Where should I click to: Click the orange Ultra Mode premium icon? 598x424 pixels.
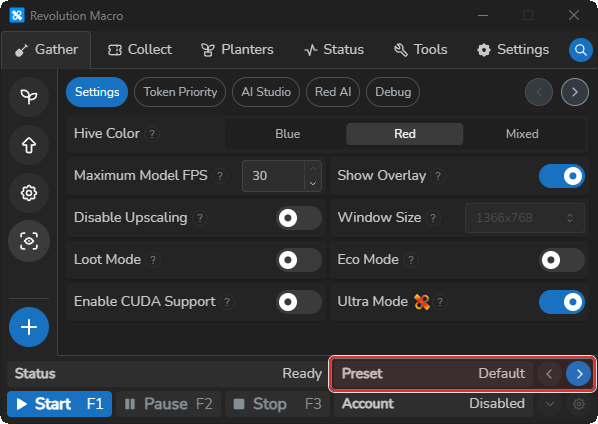pos(421,302)
